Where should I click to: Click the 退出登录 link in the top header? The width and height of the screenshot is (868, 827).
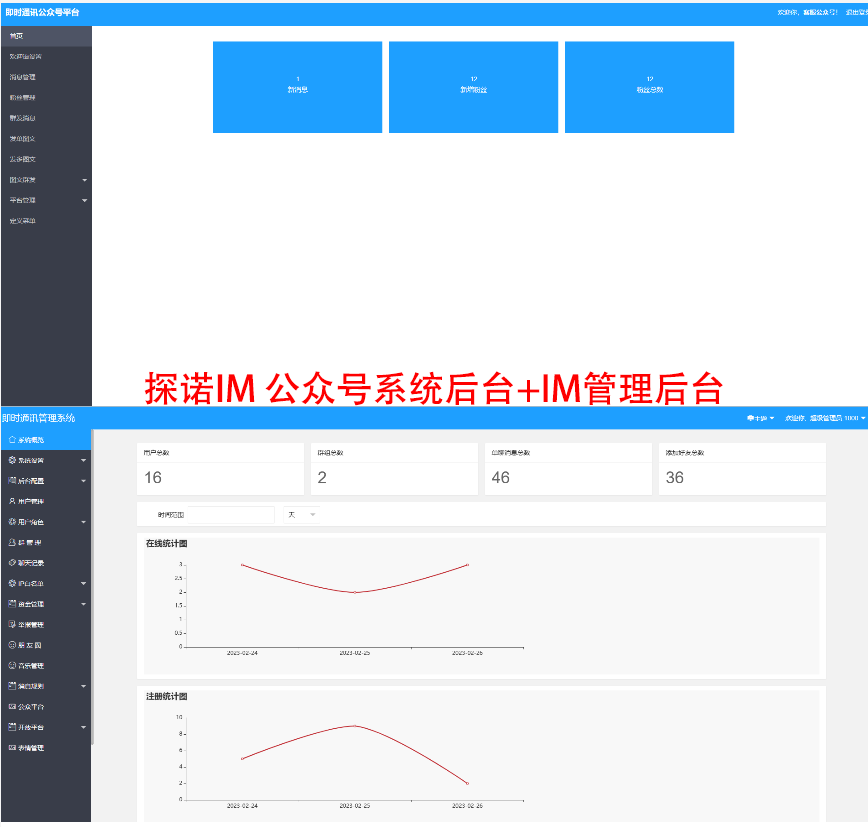tap(856, 13)
